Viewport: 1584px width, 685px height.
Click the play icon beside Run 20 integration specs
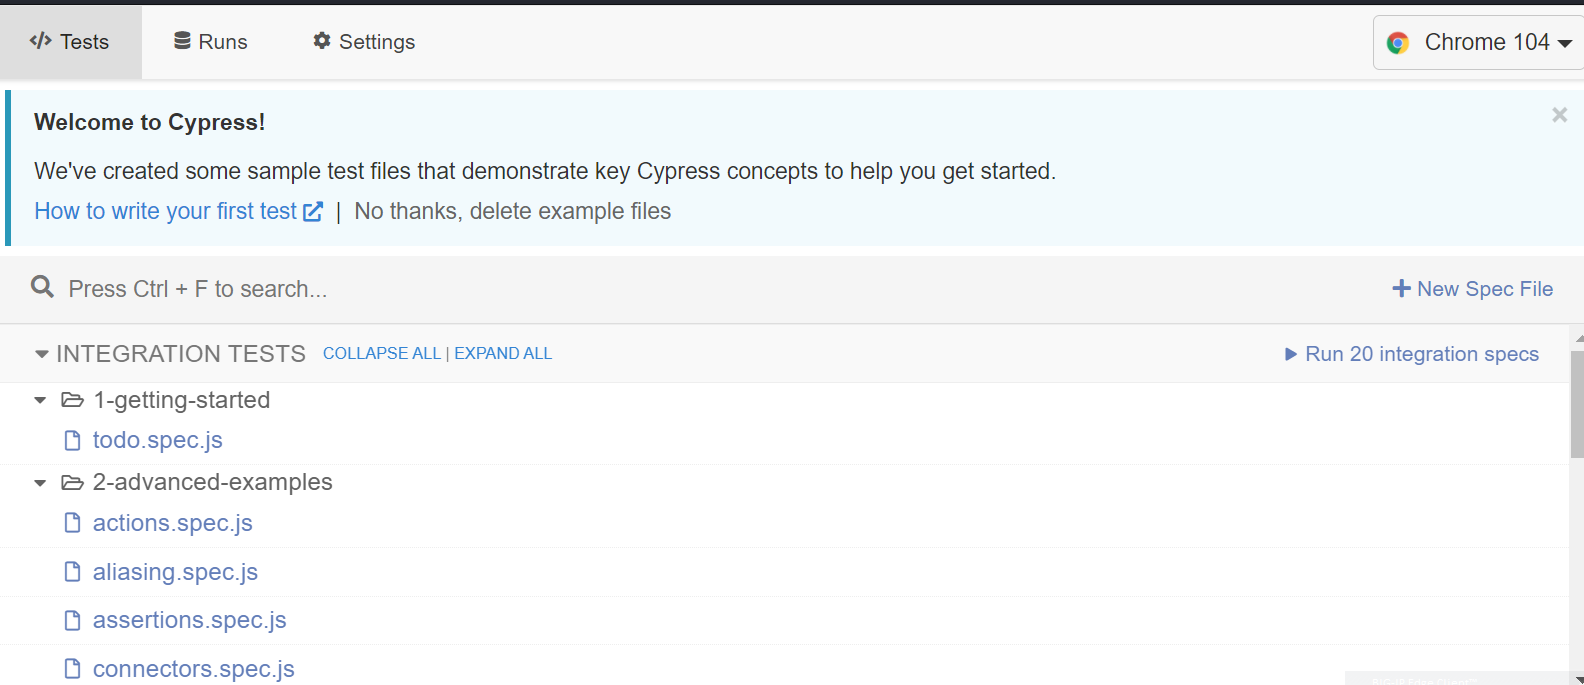(1291, 354)
